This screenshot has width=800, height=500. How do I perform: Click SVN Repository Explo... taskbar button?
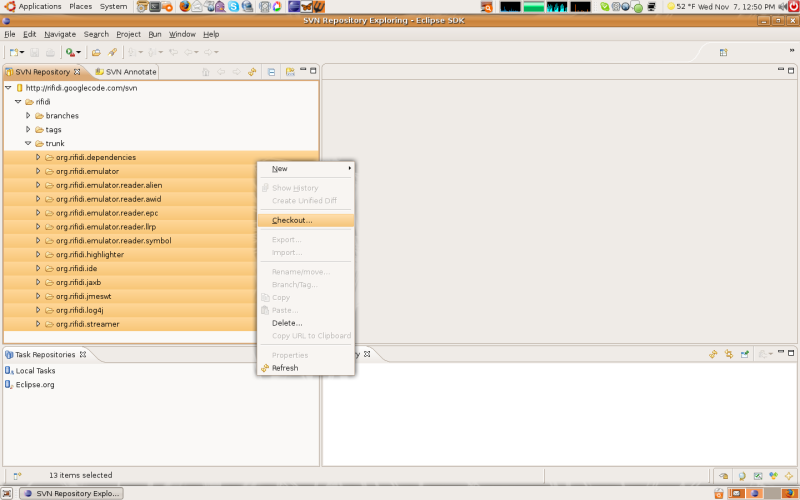[x=71, y=493]
